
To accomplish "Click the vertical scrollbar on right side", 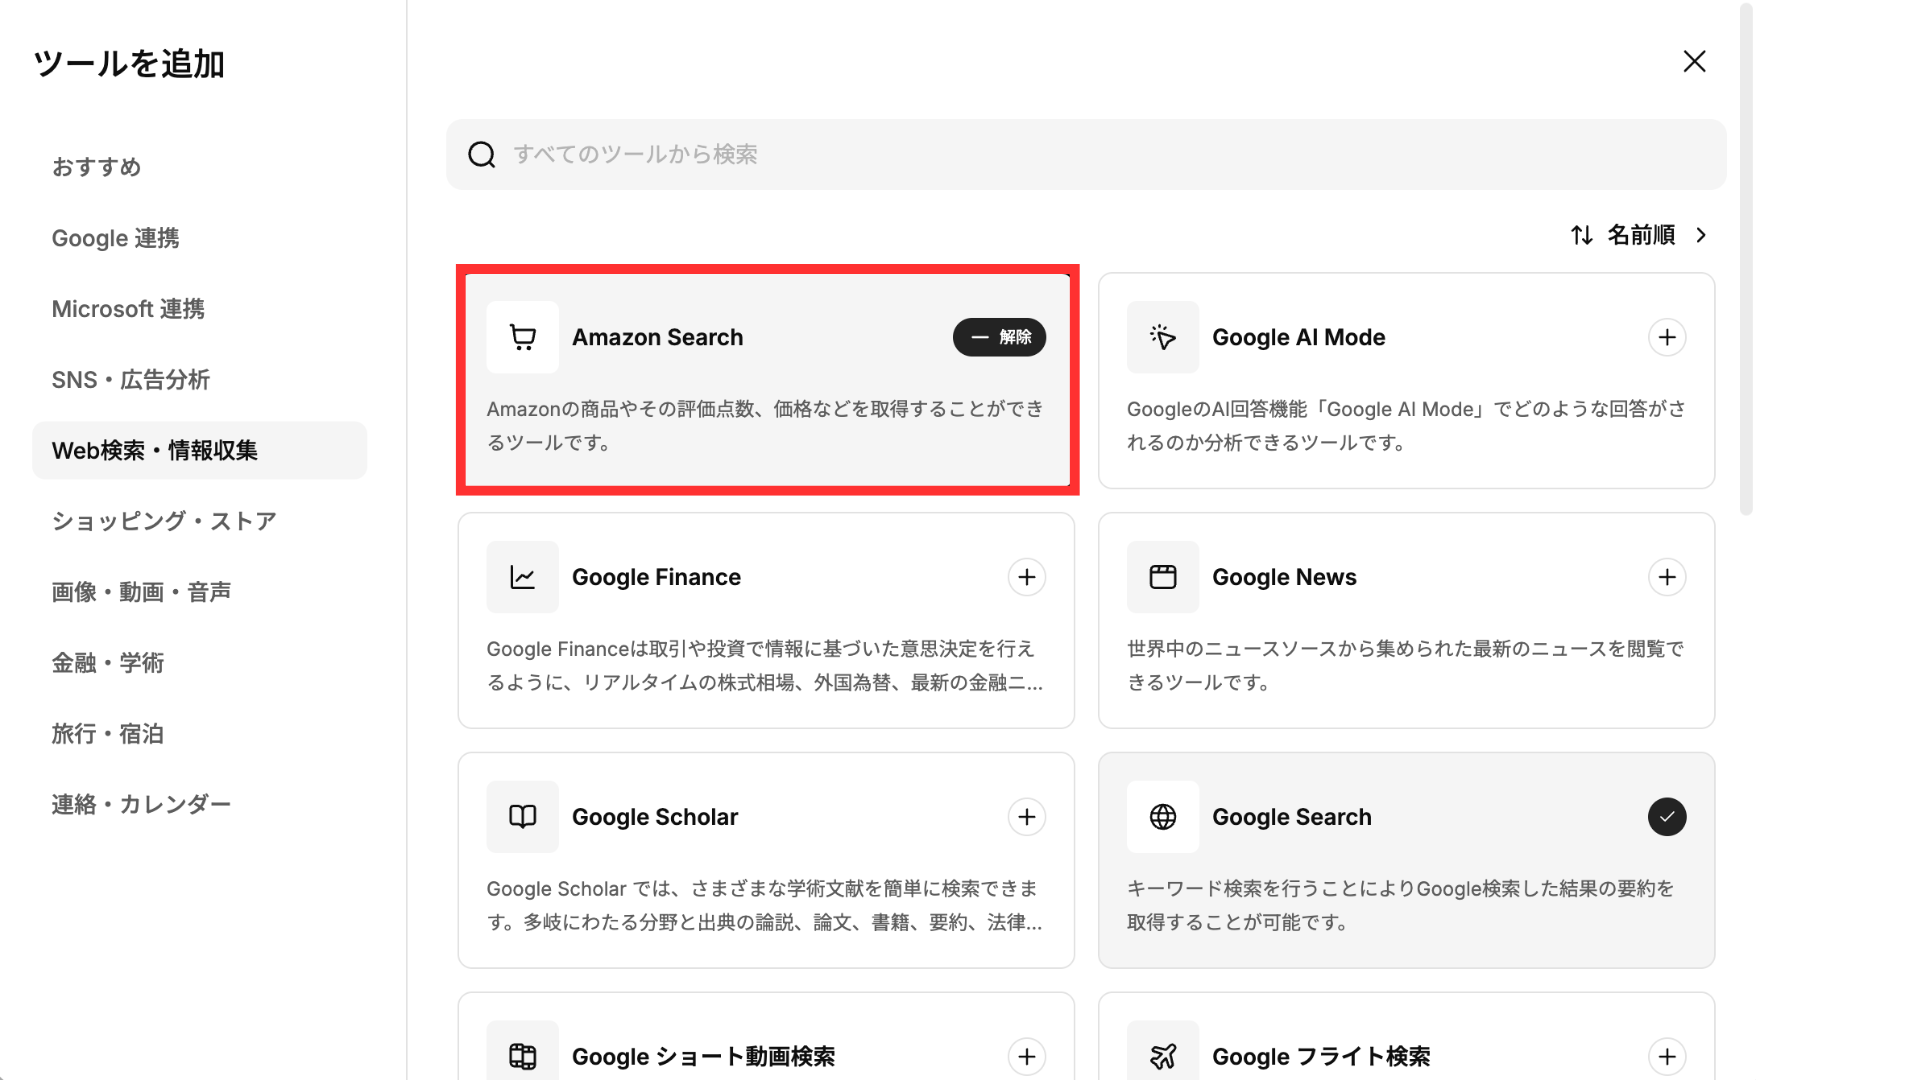I will 1746,260.
